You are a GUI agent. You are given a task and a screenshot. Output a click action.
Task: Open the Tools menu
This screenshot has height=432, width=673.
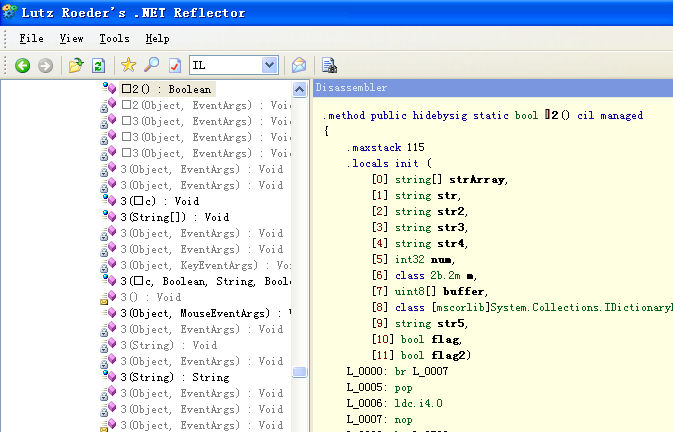point(114,38)
